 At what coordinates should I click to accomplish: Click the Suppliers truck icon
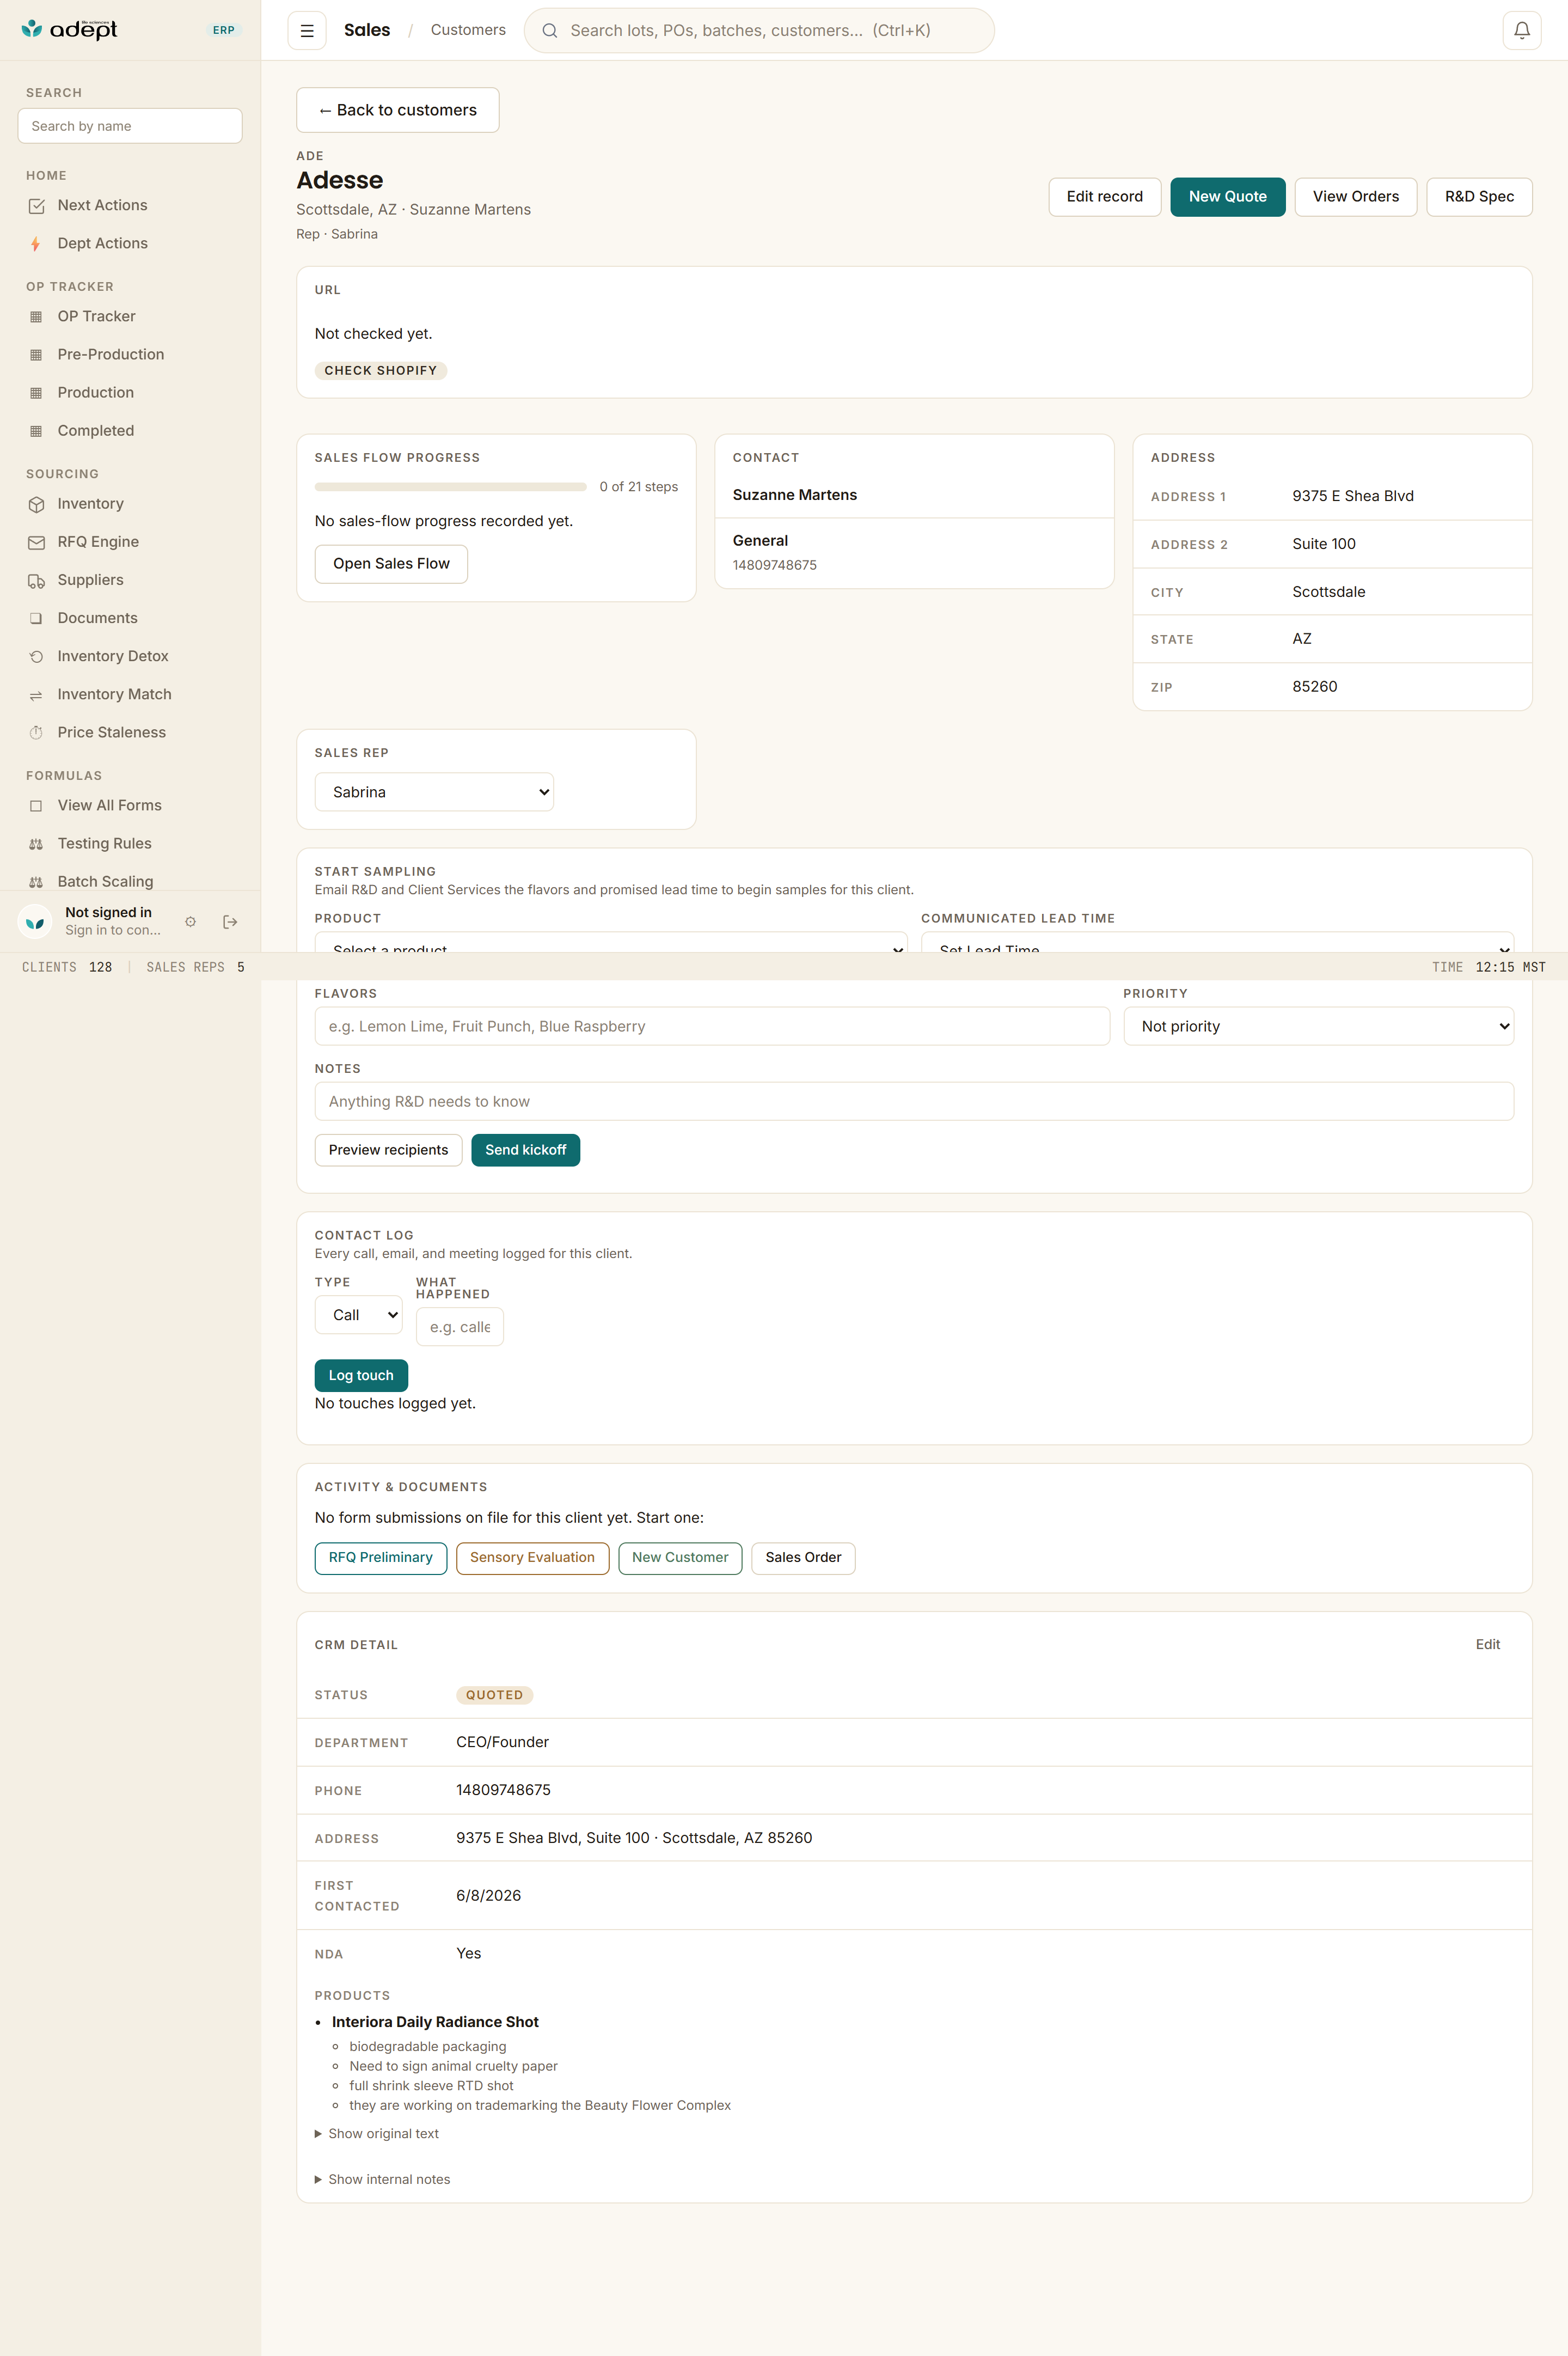36,581
